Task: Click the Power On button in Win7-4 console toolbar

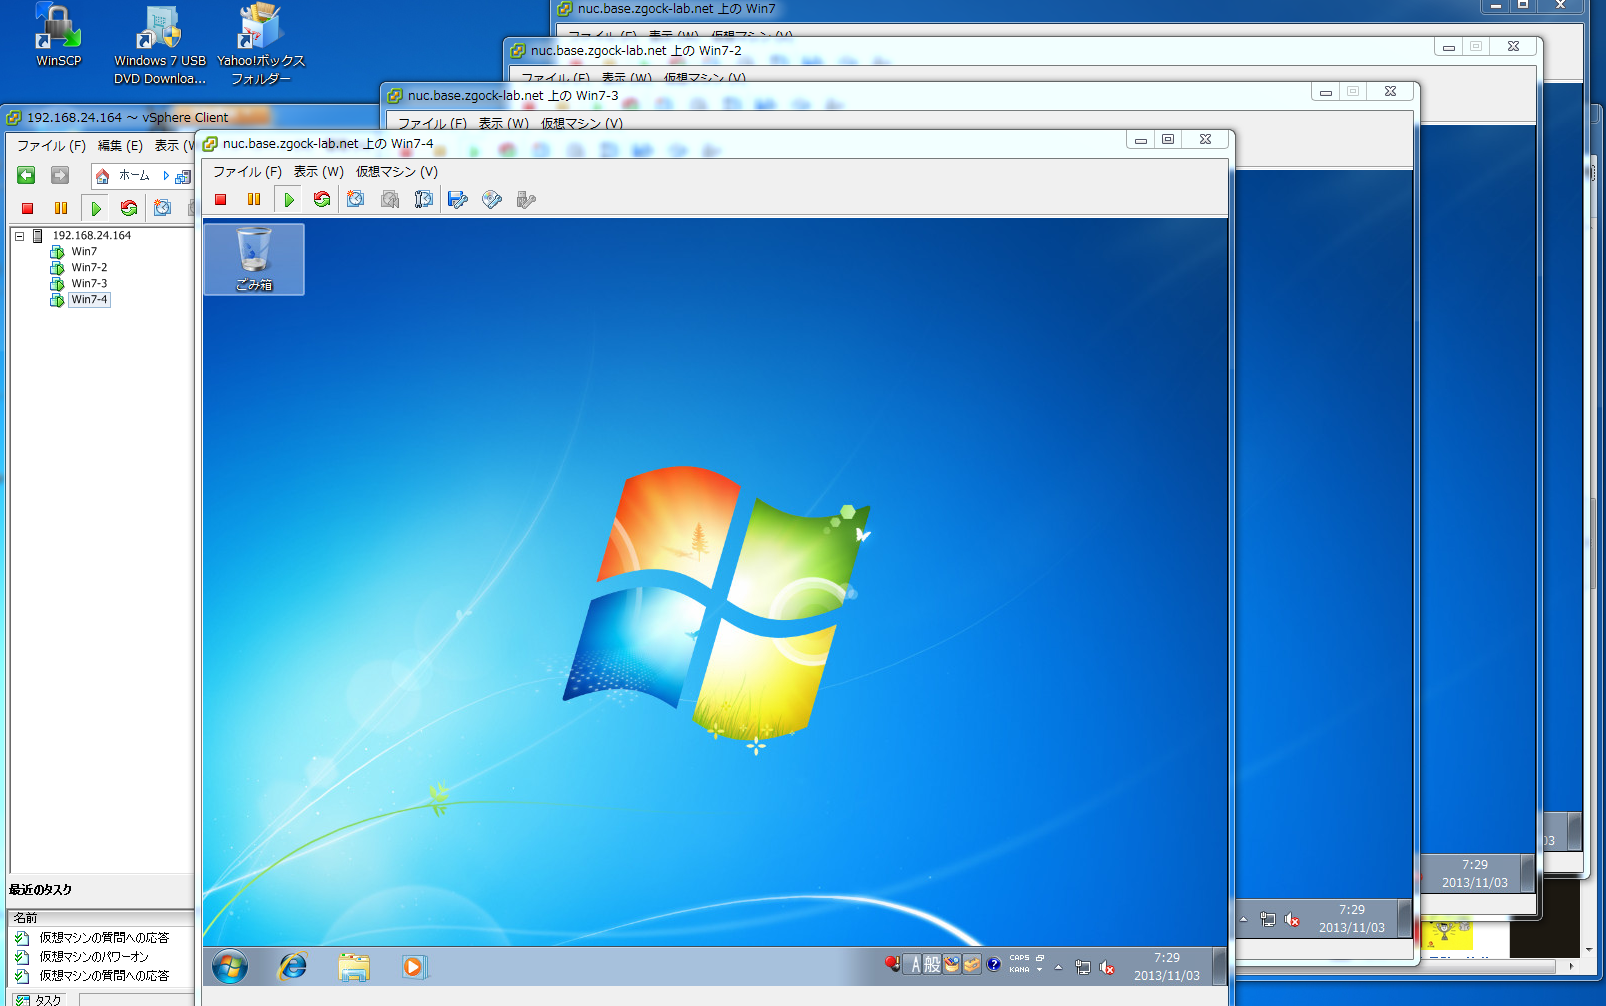Action: 289,200
